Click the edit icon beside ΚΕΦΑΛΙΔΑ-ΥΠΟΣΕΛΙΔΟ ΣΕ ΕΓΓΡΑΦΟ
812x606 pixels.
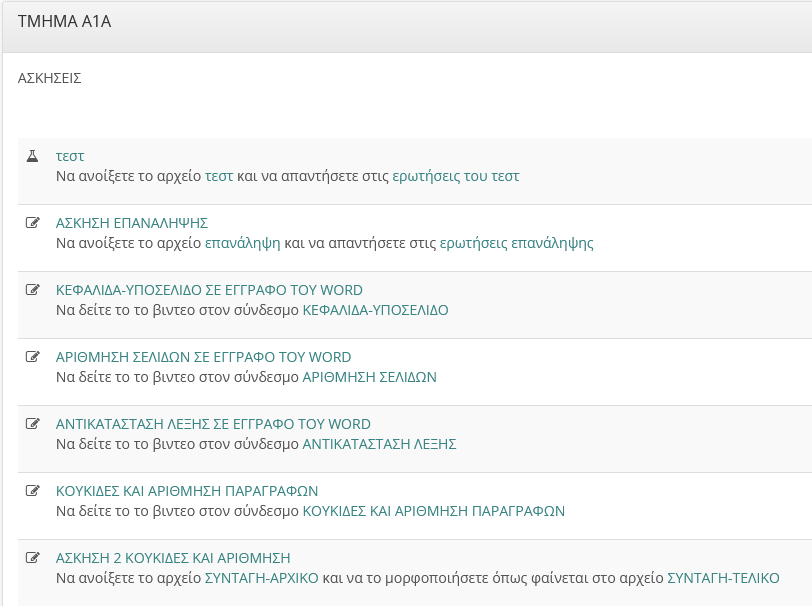click(32, 290)
